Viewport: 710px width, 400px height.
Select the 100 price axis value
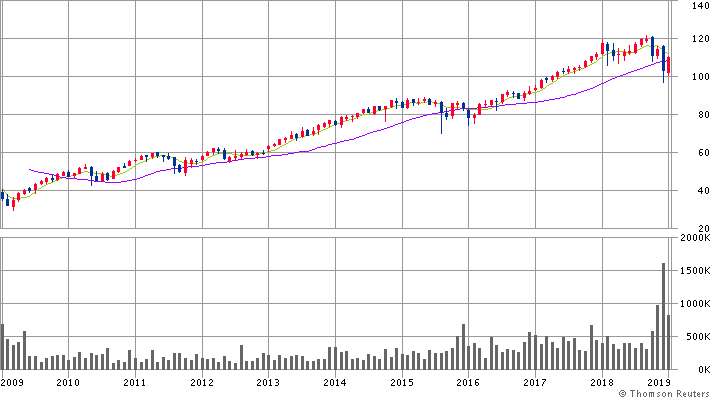(x=700, y=77)
